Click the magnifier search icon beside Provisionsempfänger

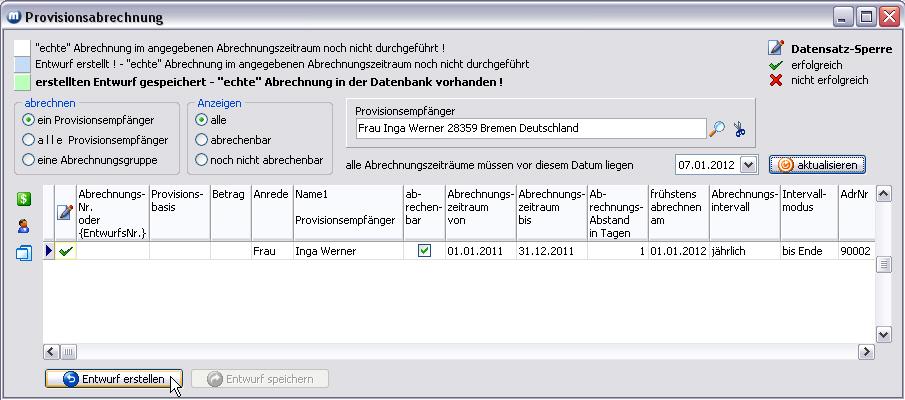tap(717, 129)
